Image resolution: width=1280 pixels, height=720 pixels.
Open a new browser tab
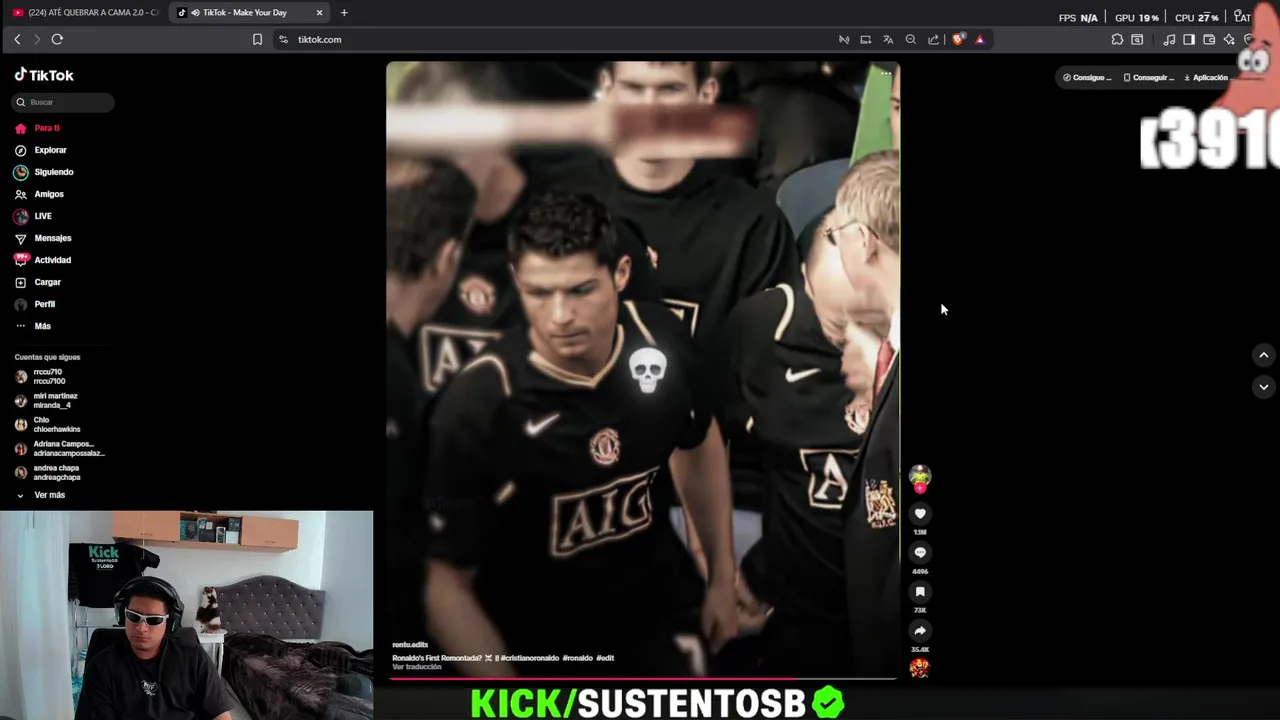344,13
